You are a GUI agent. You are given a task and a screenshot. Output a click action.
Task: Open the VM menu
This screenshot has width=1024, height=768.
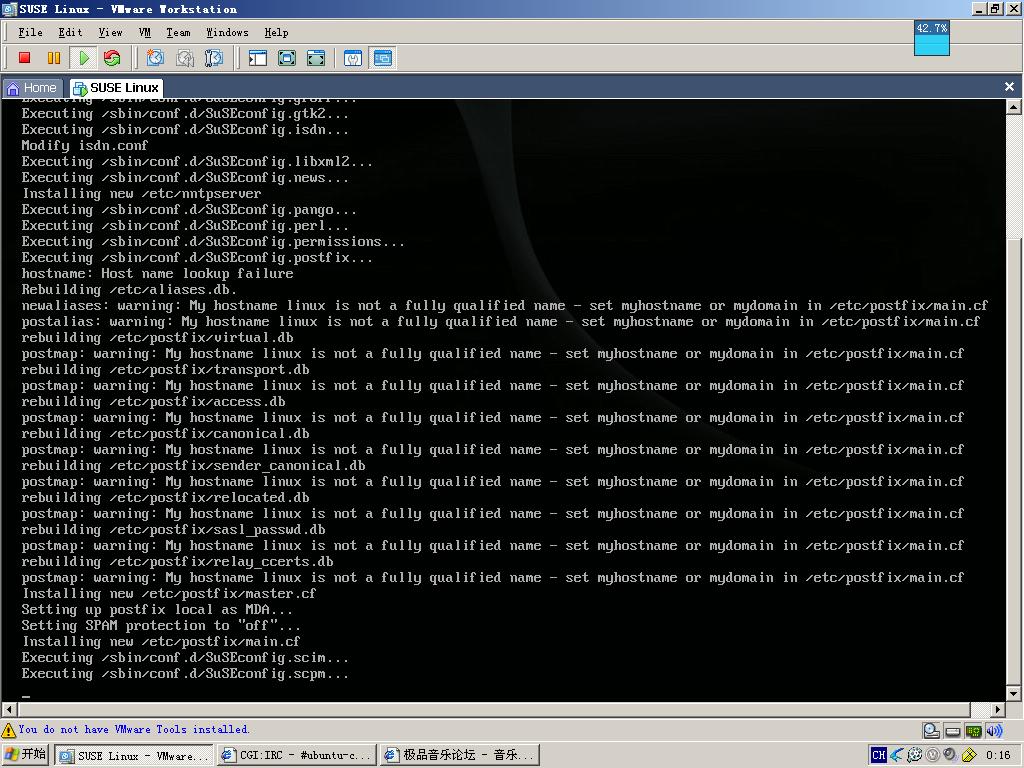point(145,32)
